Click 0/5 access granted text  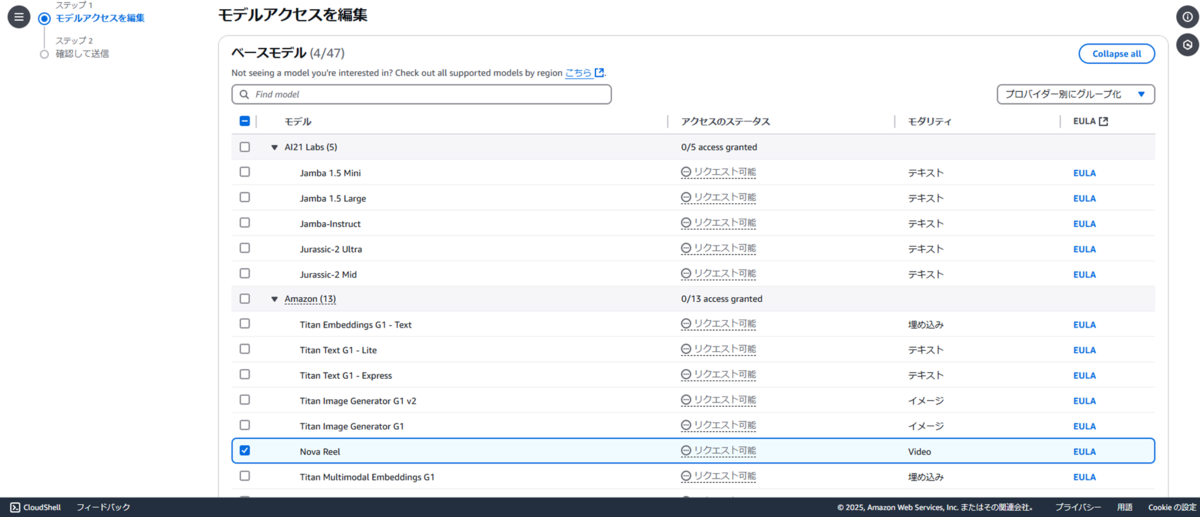[719, 147]
